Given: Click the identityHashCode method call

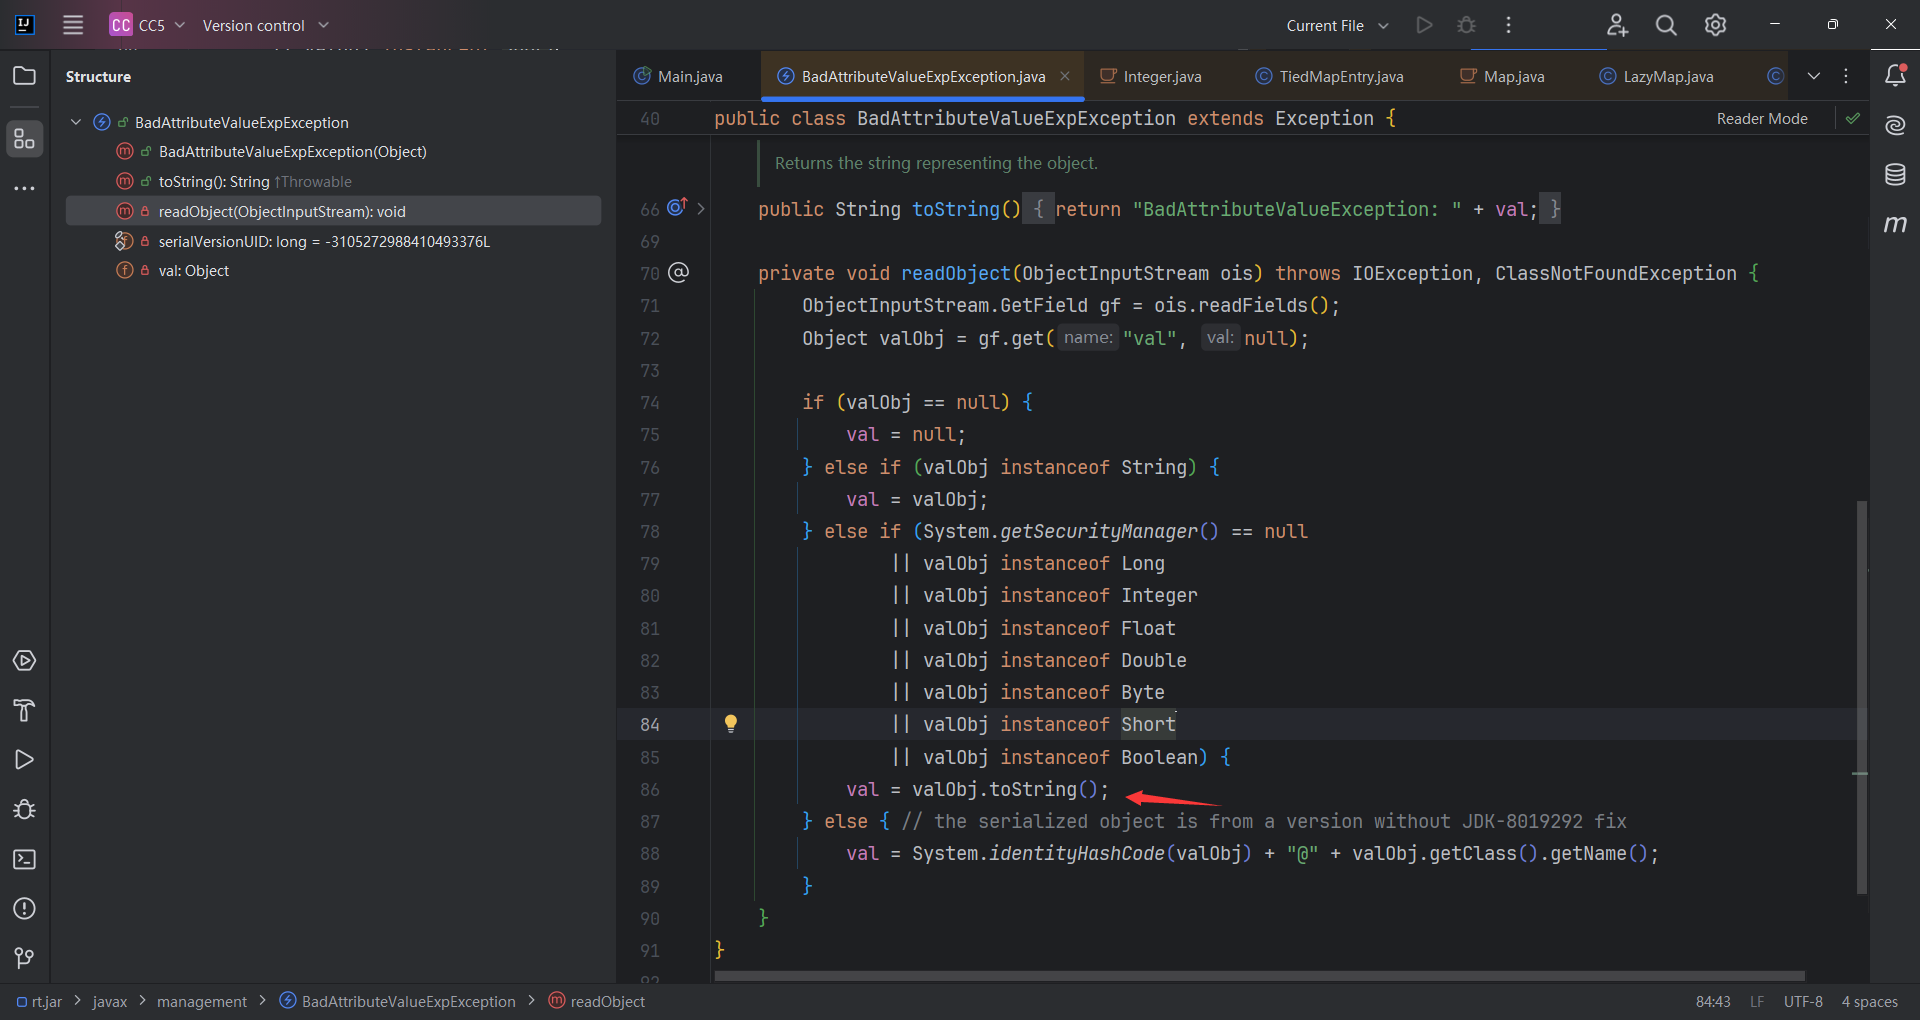Looking at the screenshot, I should [x=1076, y=853].
